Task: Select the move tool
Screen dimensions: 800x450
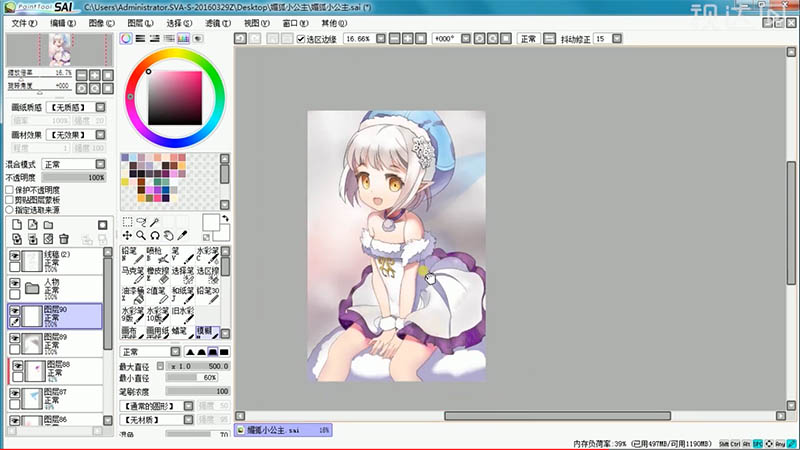Action: (x=127, y=235)
